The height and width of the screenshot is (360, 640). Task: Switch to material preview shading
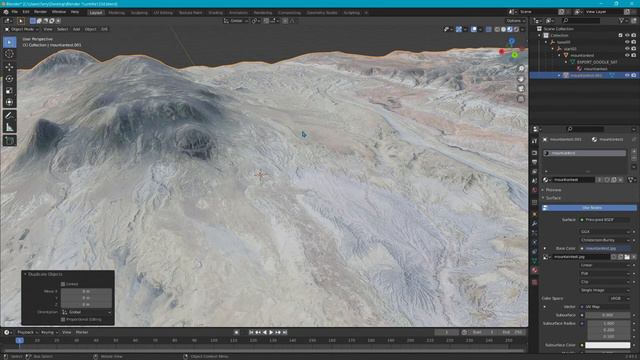coord(510,29)
